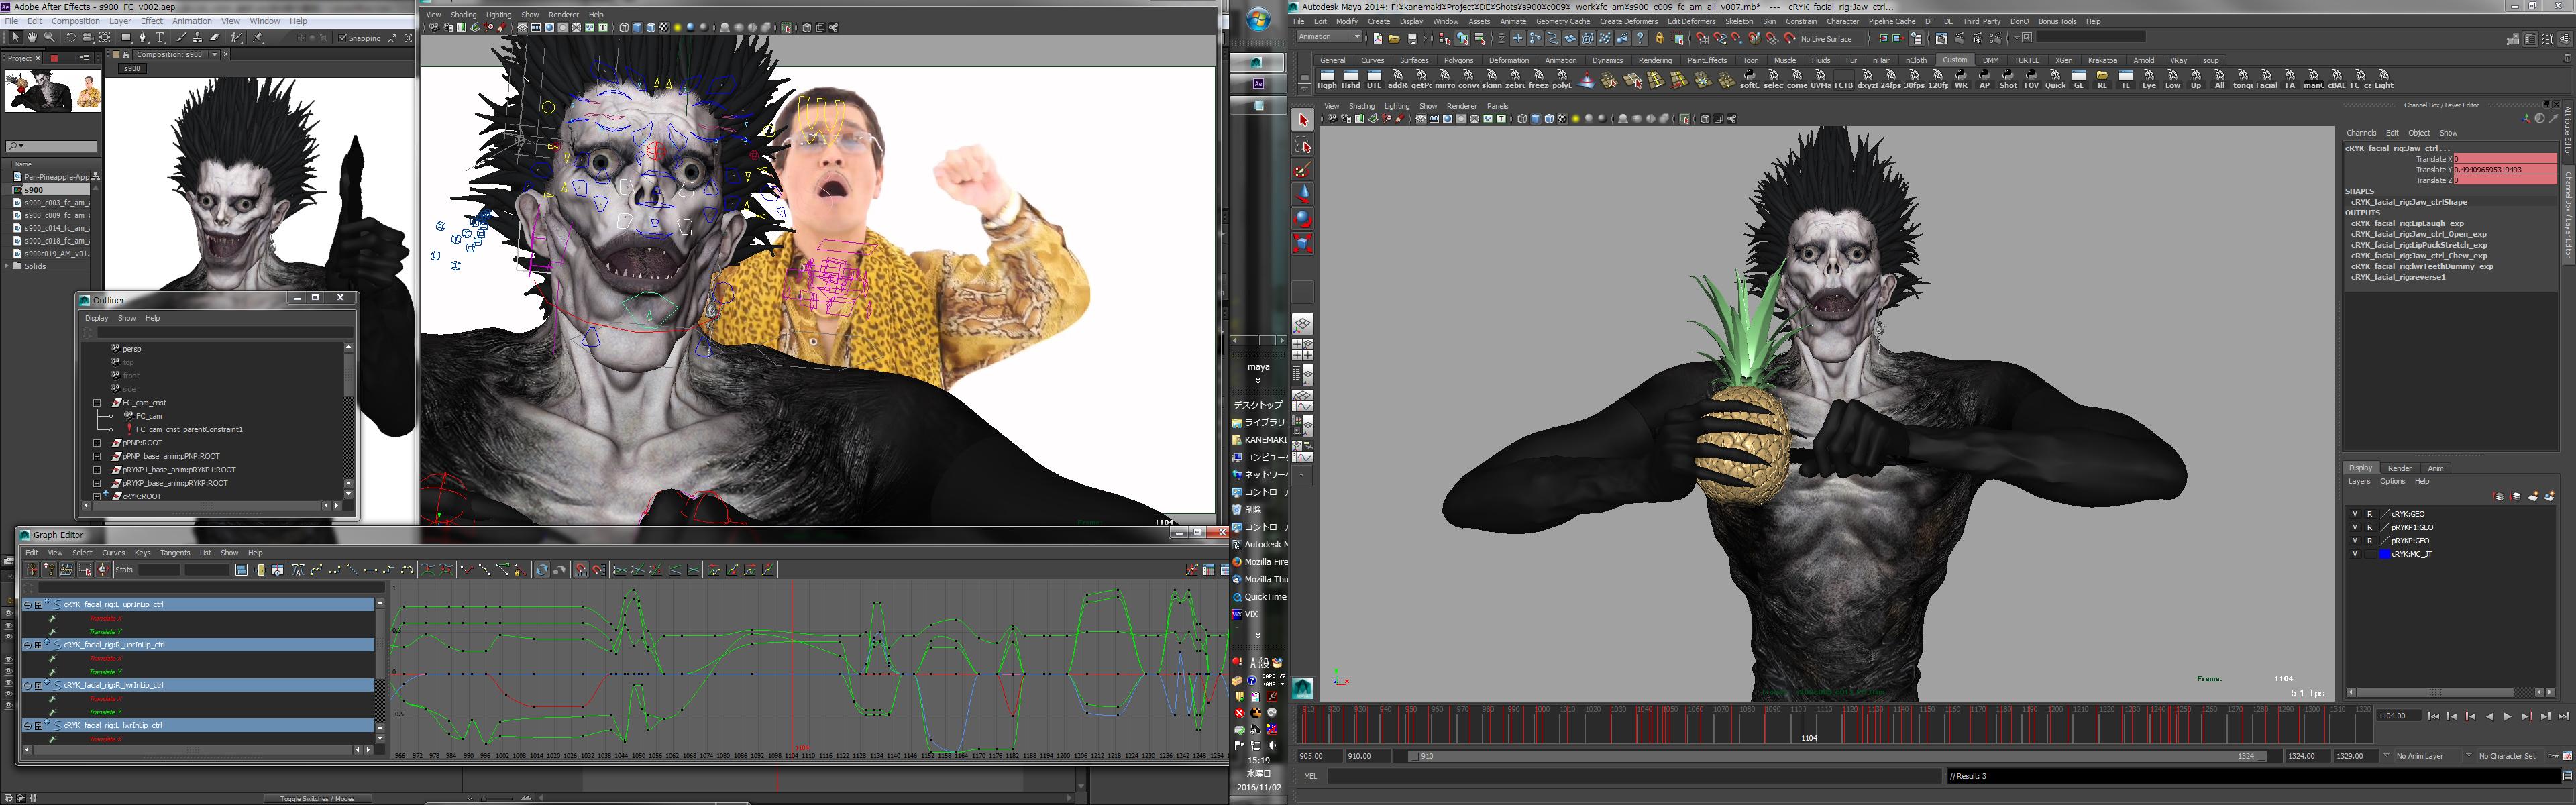Click the Eye shelf button
Image resolution: width=2576 pixels, height=805 pixels.
[2149, 79]
